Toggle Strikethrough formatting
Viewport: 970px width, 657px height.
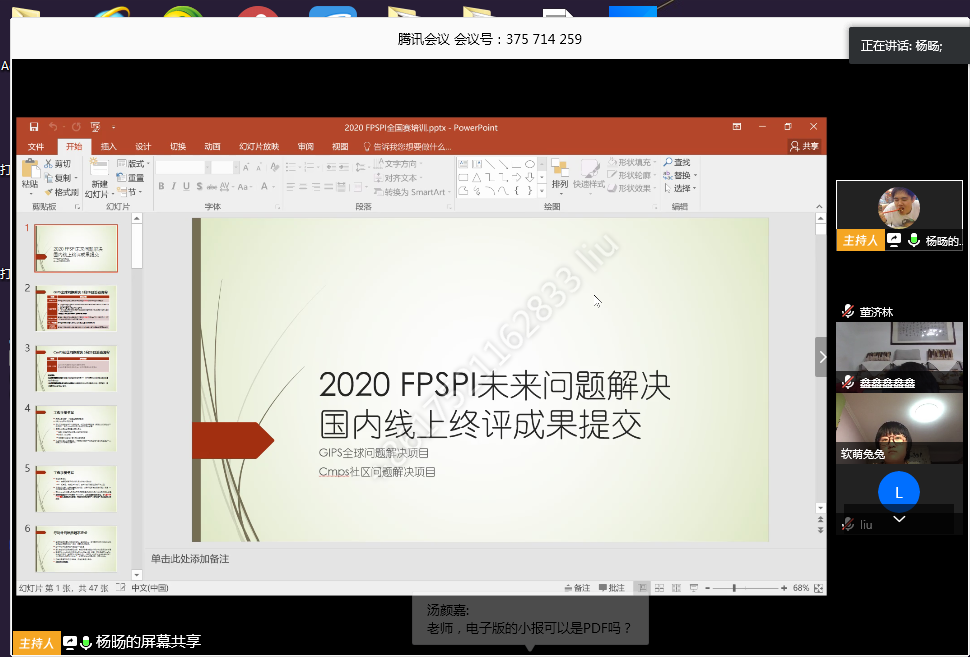point(212,186)
